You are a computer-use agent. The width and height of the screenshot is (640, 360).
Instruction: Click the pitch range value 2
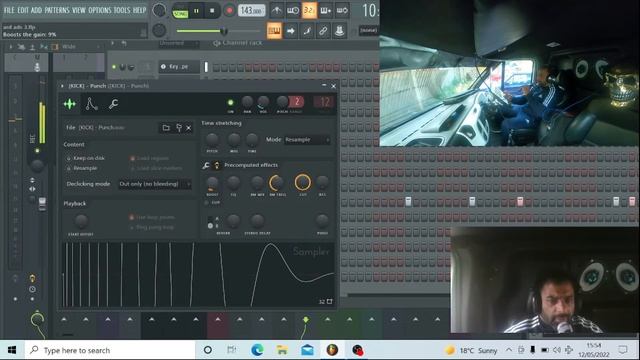point(297,102)
